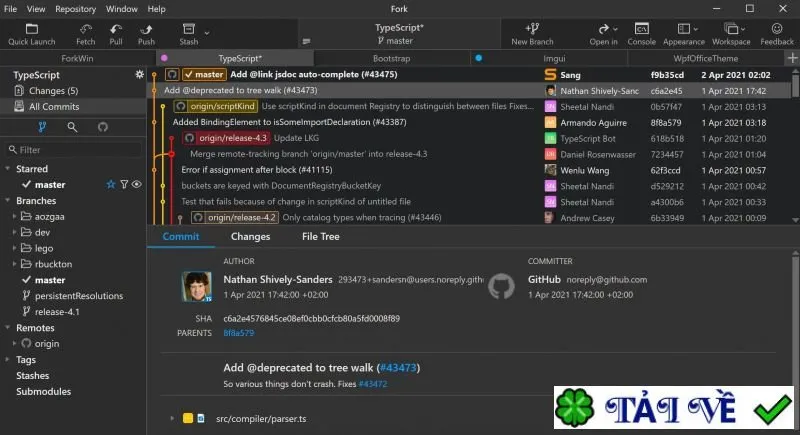Expand the dev branch folder
The image size is (800, 435).
click(14, 232)
